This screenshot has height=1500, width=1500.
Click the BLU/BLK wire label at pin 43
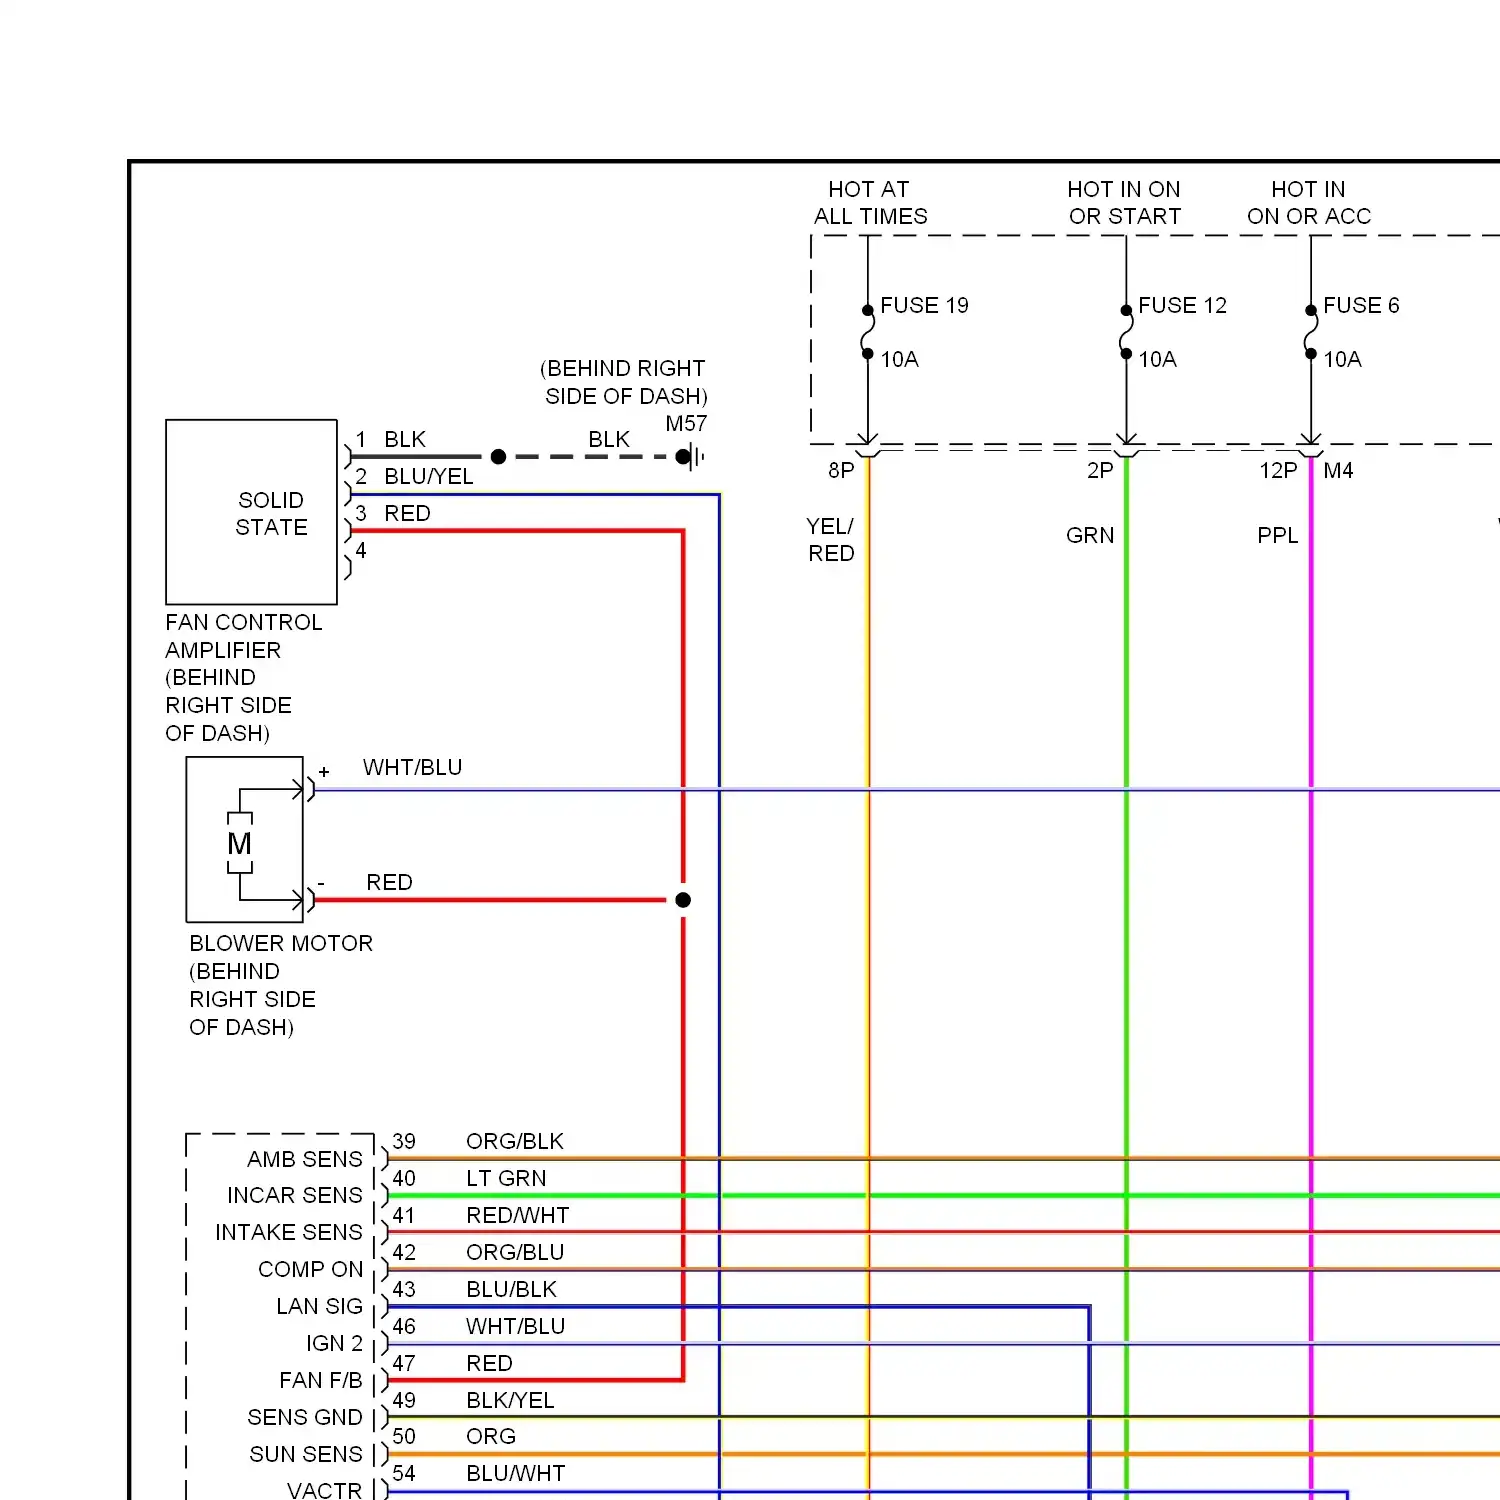tap(512, 1290)
